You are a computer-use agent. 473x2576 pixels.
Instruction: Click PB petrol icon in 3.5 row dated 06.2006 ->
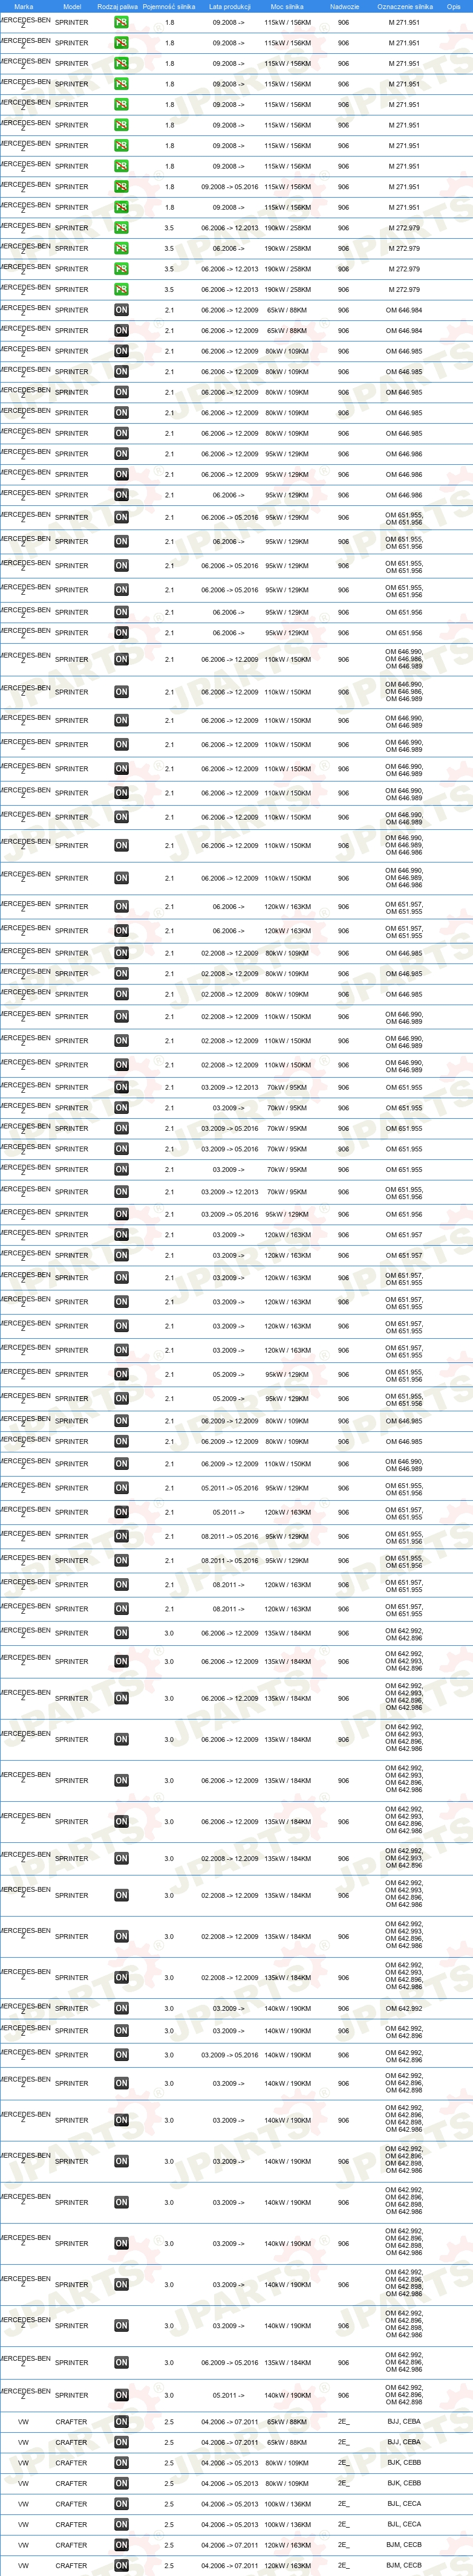point(121,249)
